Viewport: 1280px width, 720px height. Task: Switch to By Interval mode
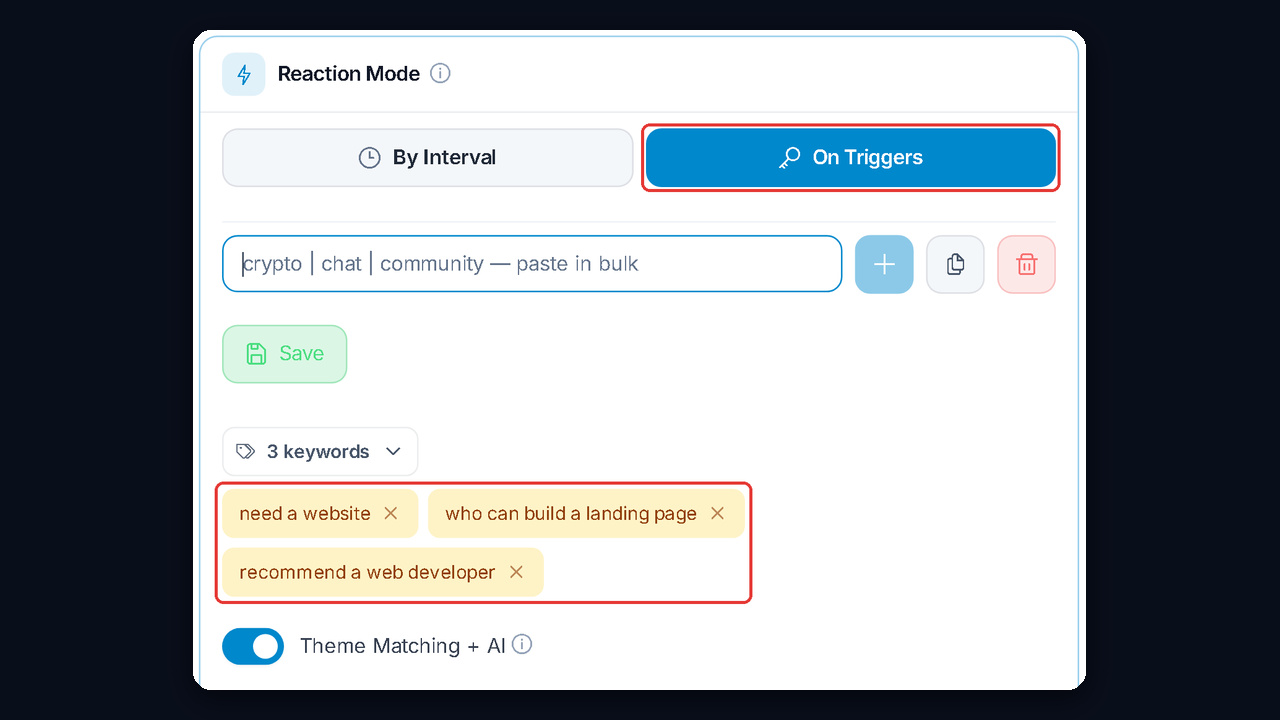[428, 157]
